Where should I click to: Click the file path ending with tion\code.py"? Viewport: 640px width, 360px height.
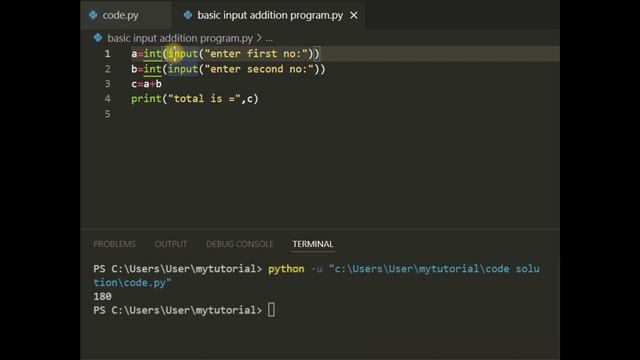(132, 282)
